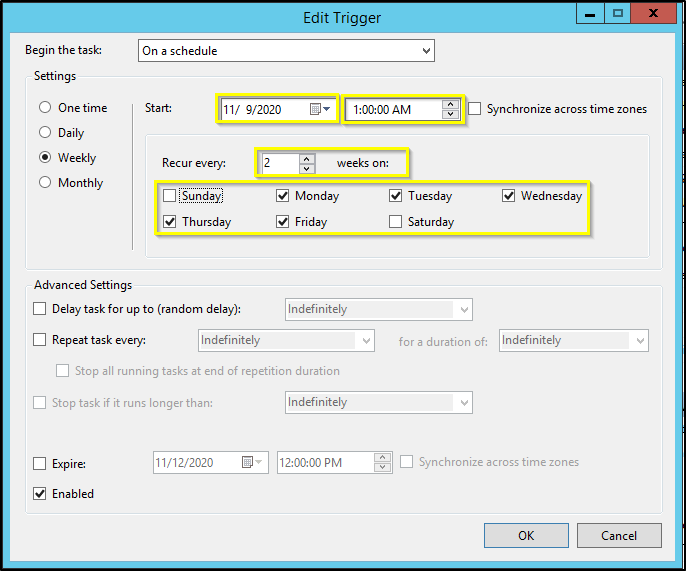Enable Delay task for up to random delay
This screenshot has height=571, width=686.
[x=39, y=309]
